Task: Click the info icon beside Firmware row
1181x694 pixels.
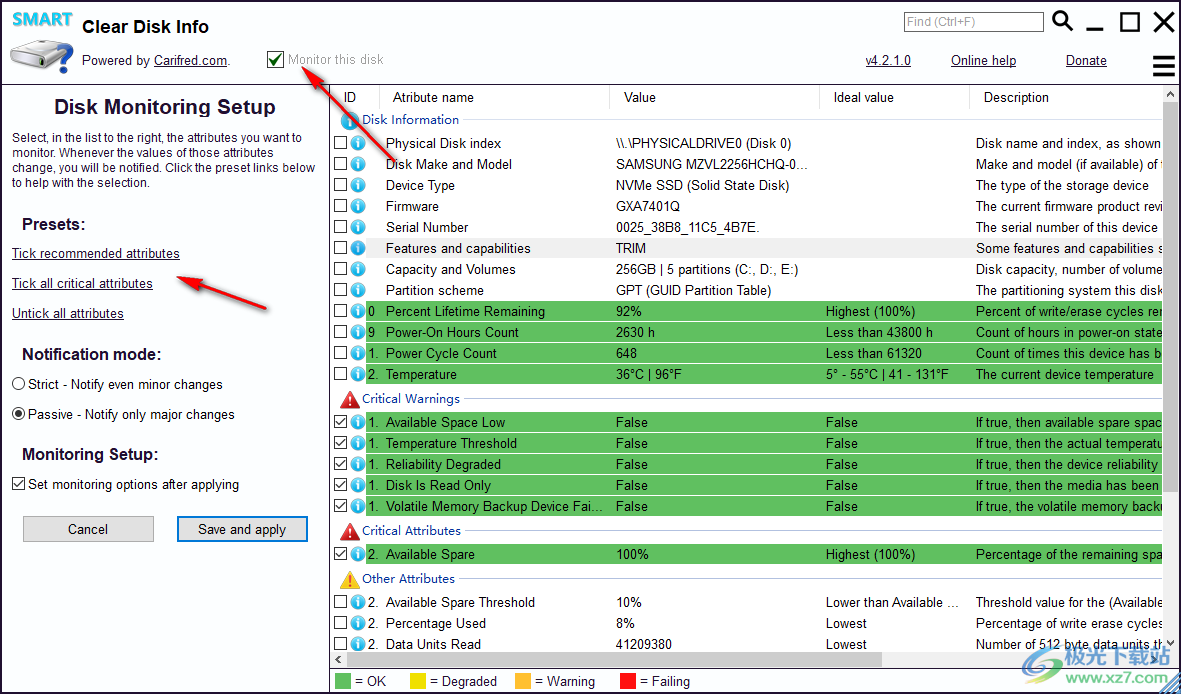Action: click(x=358, y=207)
